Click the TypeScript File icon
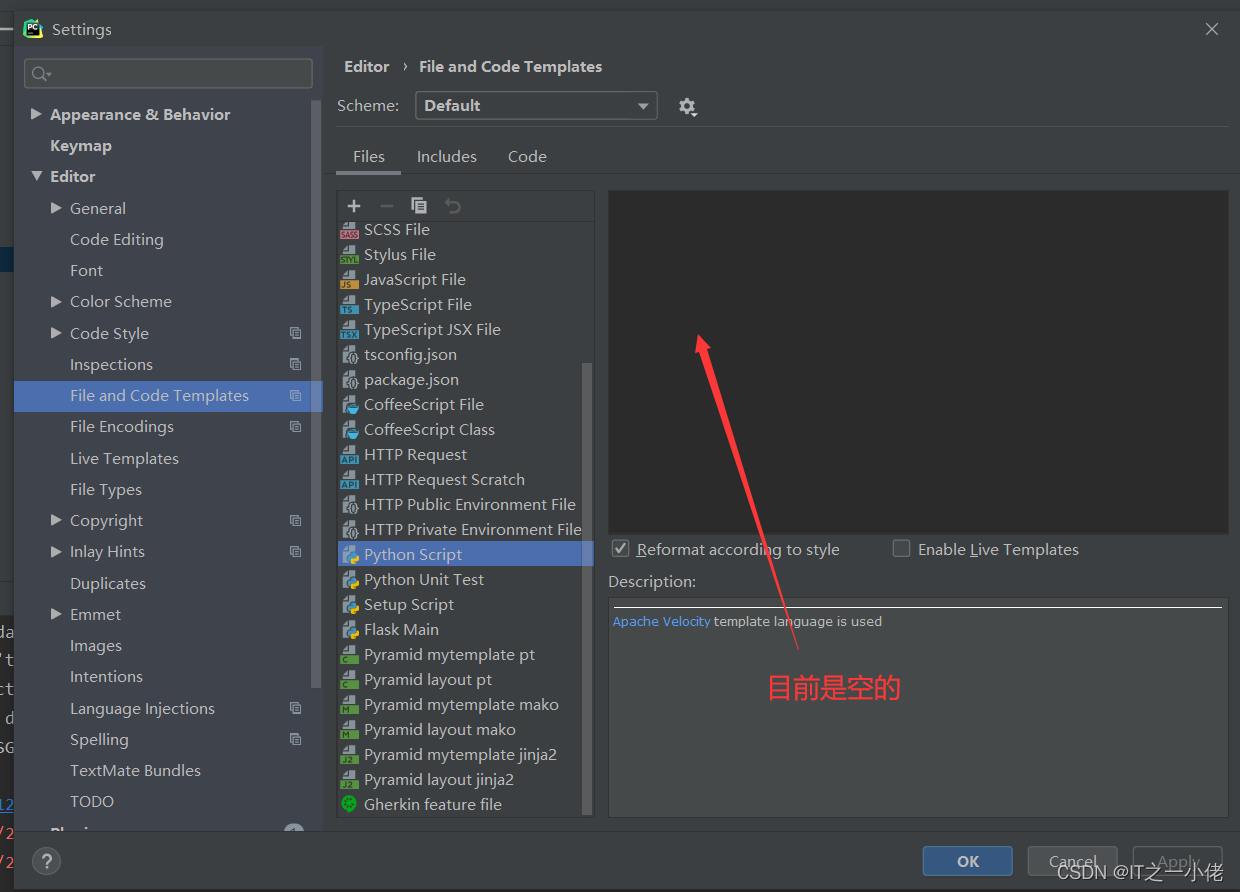Viewport: 1240px width, 892px height. click(x=349, y=305)
